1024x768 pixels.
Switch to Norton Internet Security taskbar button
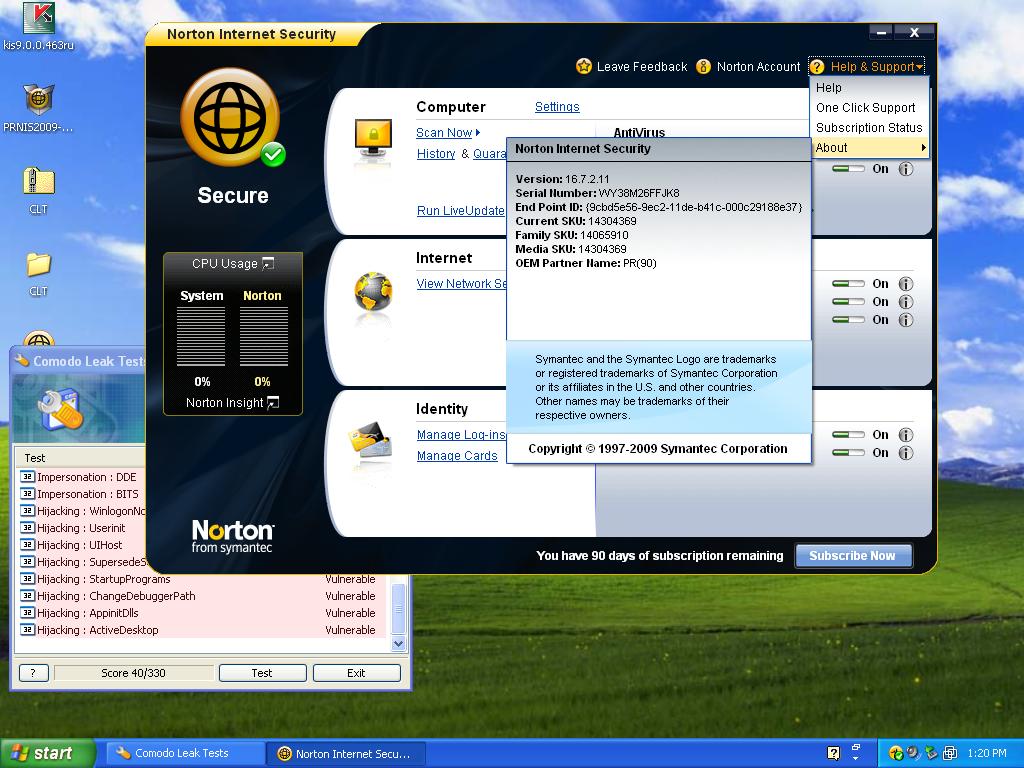click(x=346, y=754)
